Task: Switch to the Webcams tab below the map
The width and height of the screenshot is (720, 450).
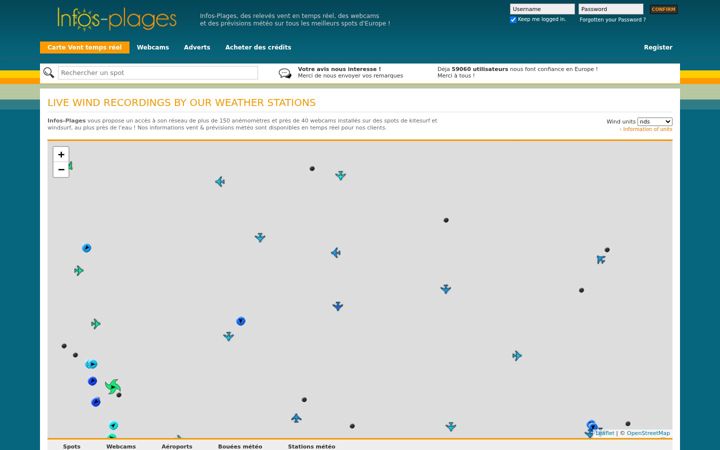Action: point(121,446)
